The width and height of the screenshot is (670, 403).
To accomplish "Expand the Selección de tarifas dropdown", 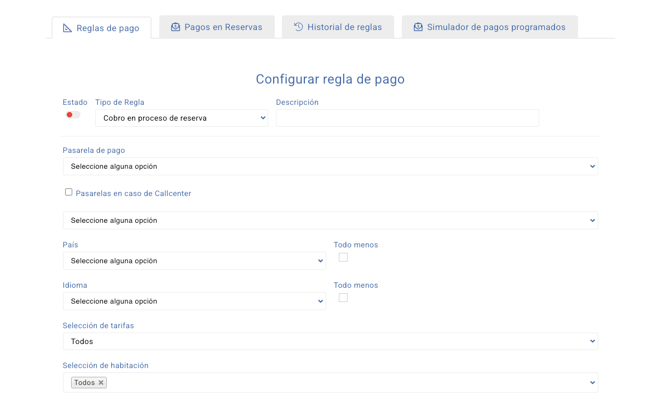I will (330, 341).
